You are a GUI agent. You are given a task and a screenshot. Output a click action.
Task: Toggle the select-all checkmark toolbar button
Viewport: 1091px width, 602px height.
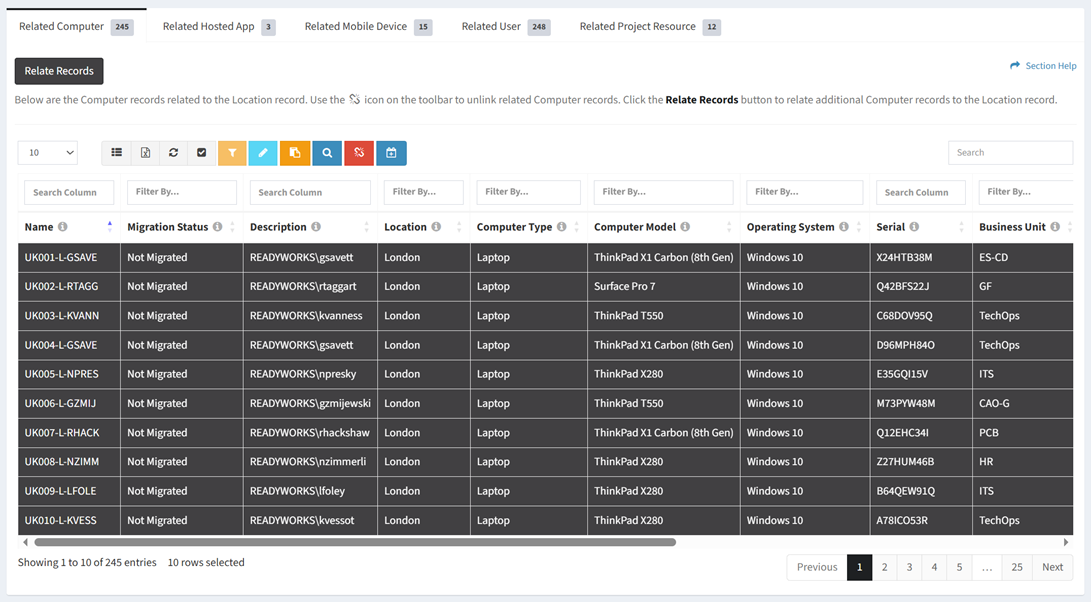coord(201,153)
